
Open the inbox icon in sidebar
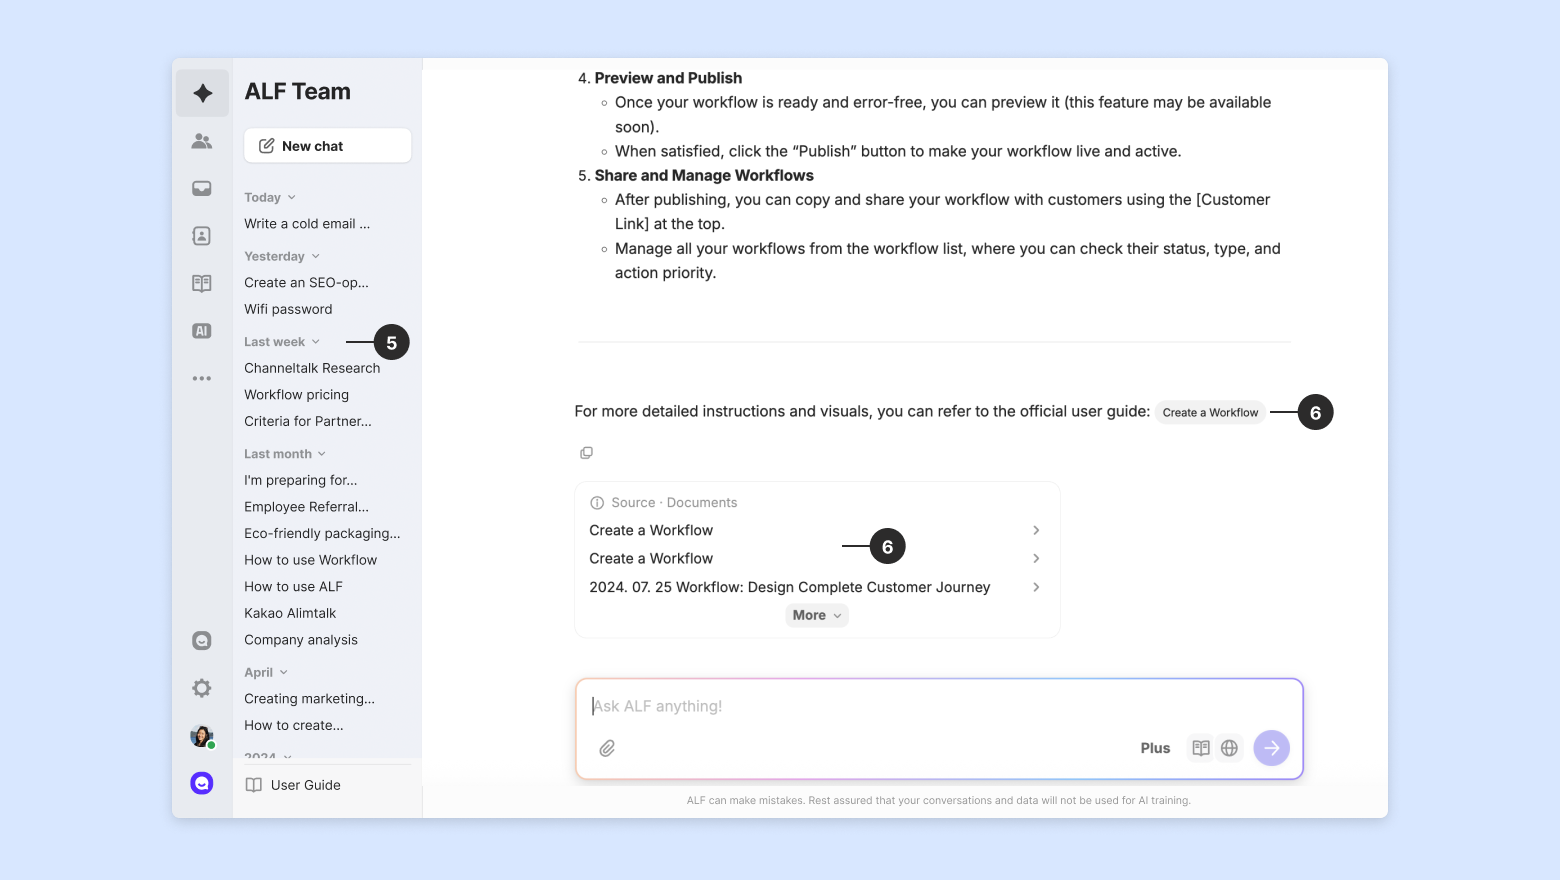(202, 188)
